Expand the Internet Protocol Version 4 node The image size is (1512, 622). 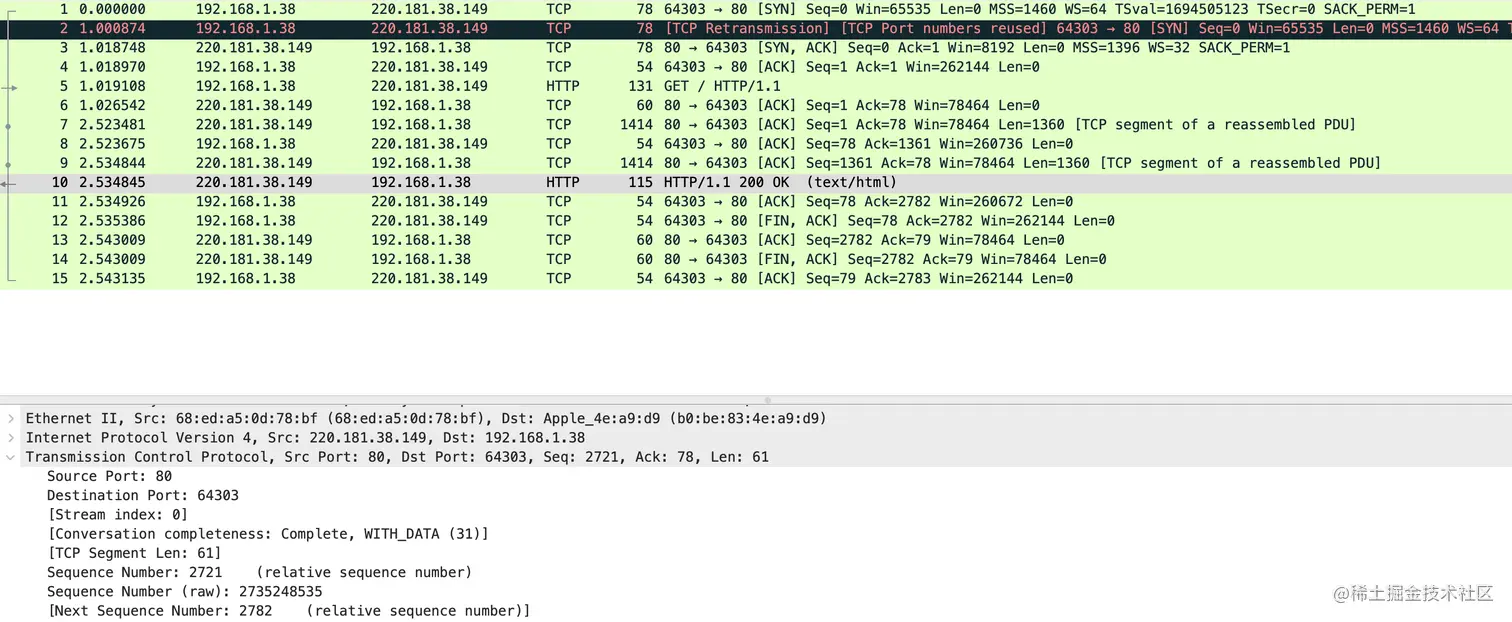[11, 437]
